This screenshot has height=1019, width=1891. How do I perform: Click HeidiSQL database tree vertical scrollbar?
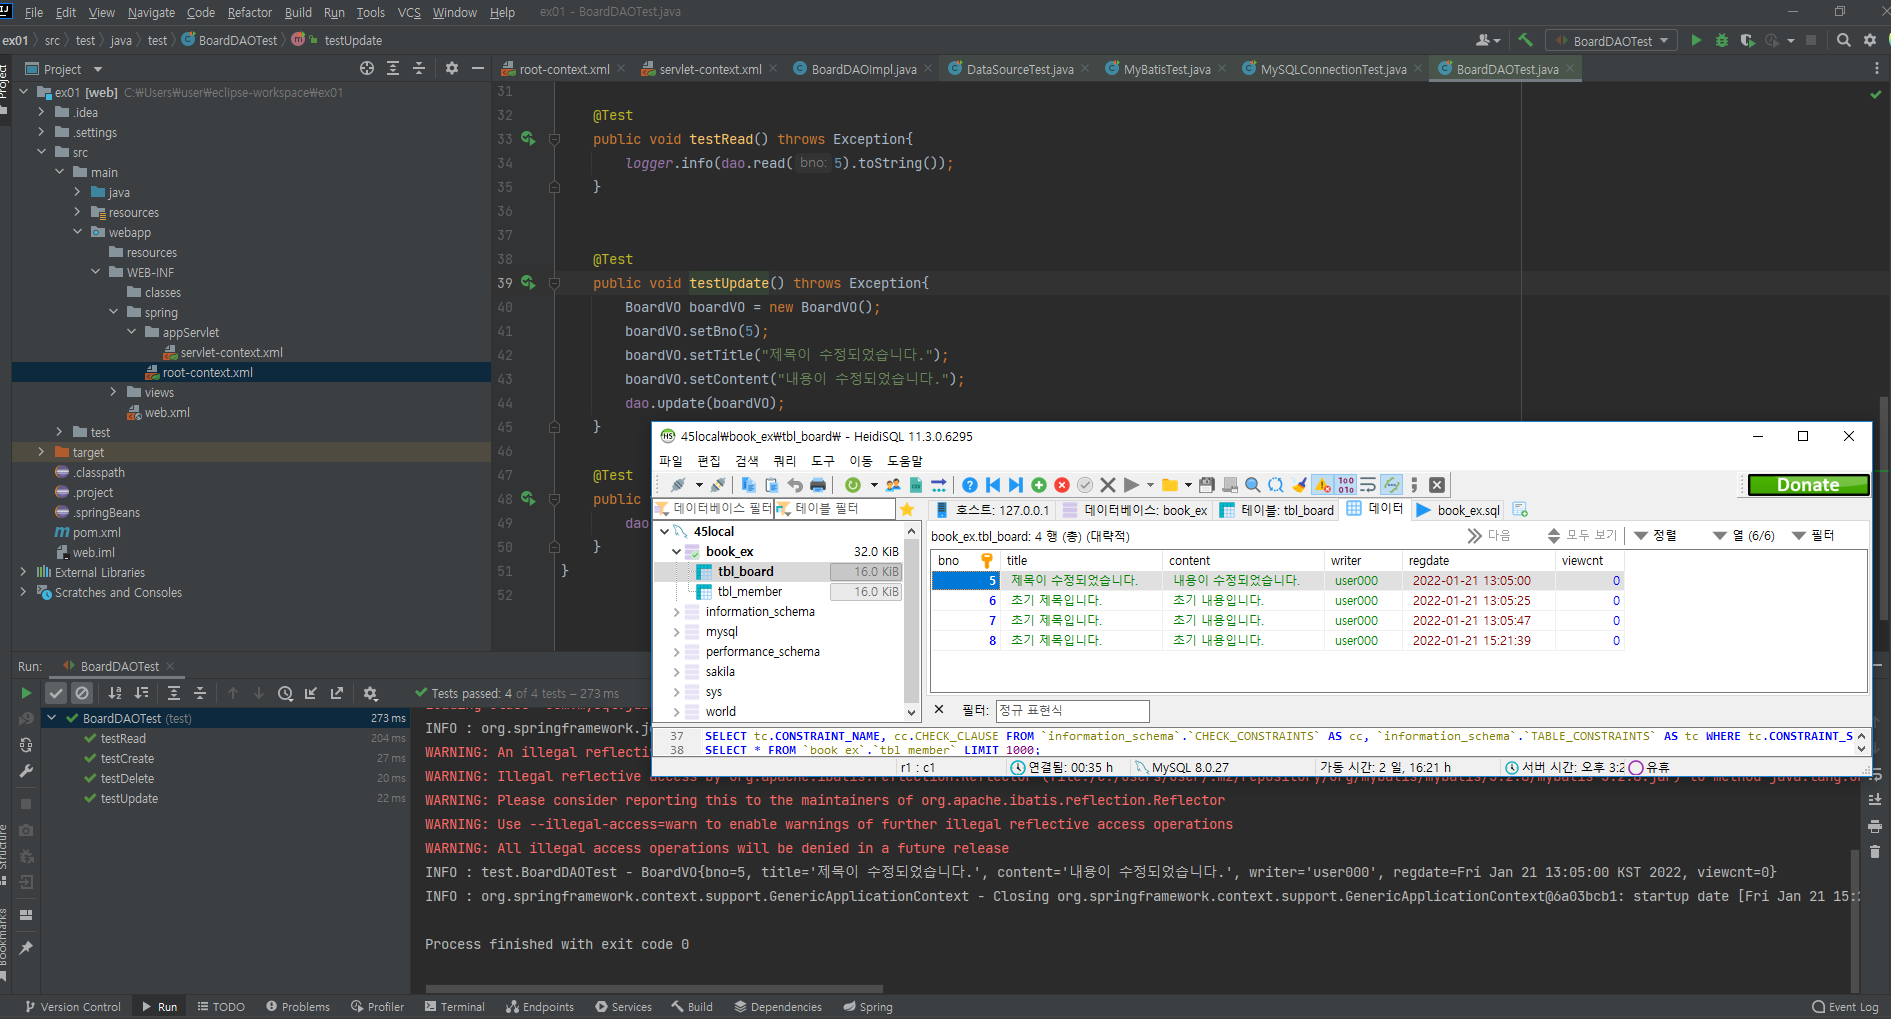click(x=911, y=620)
